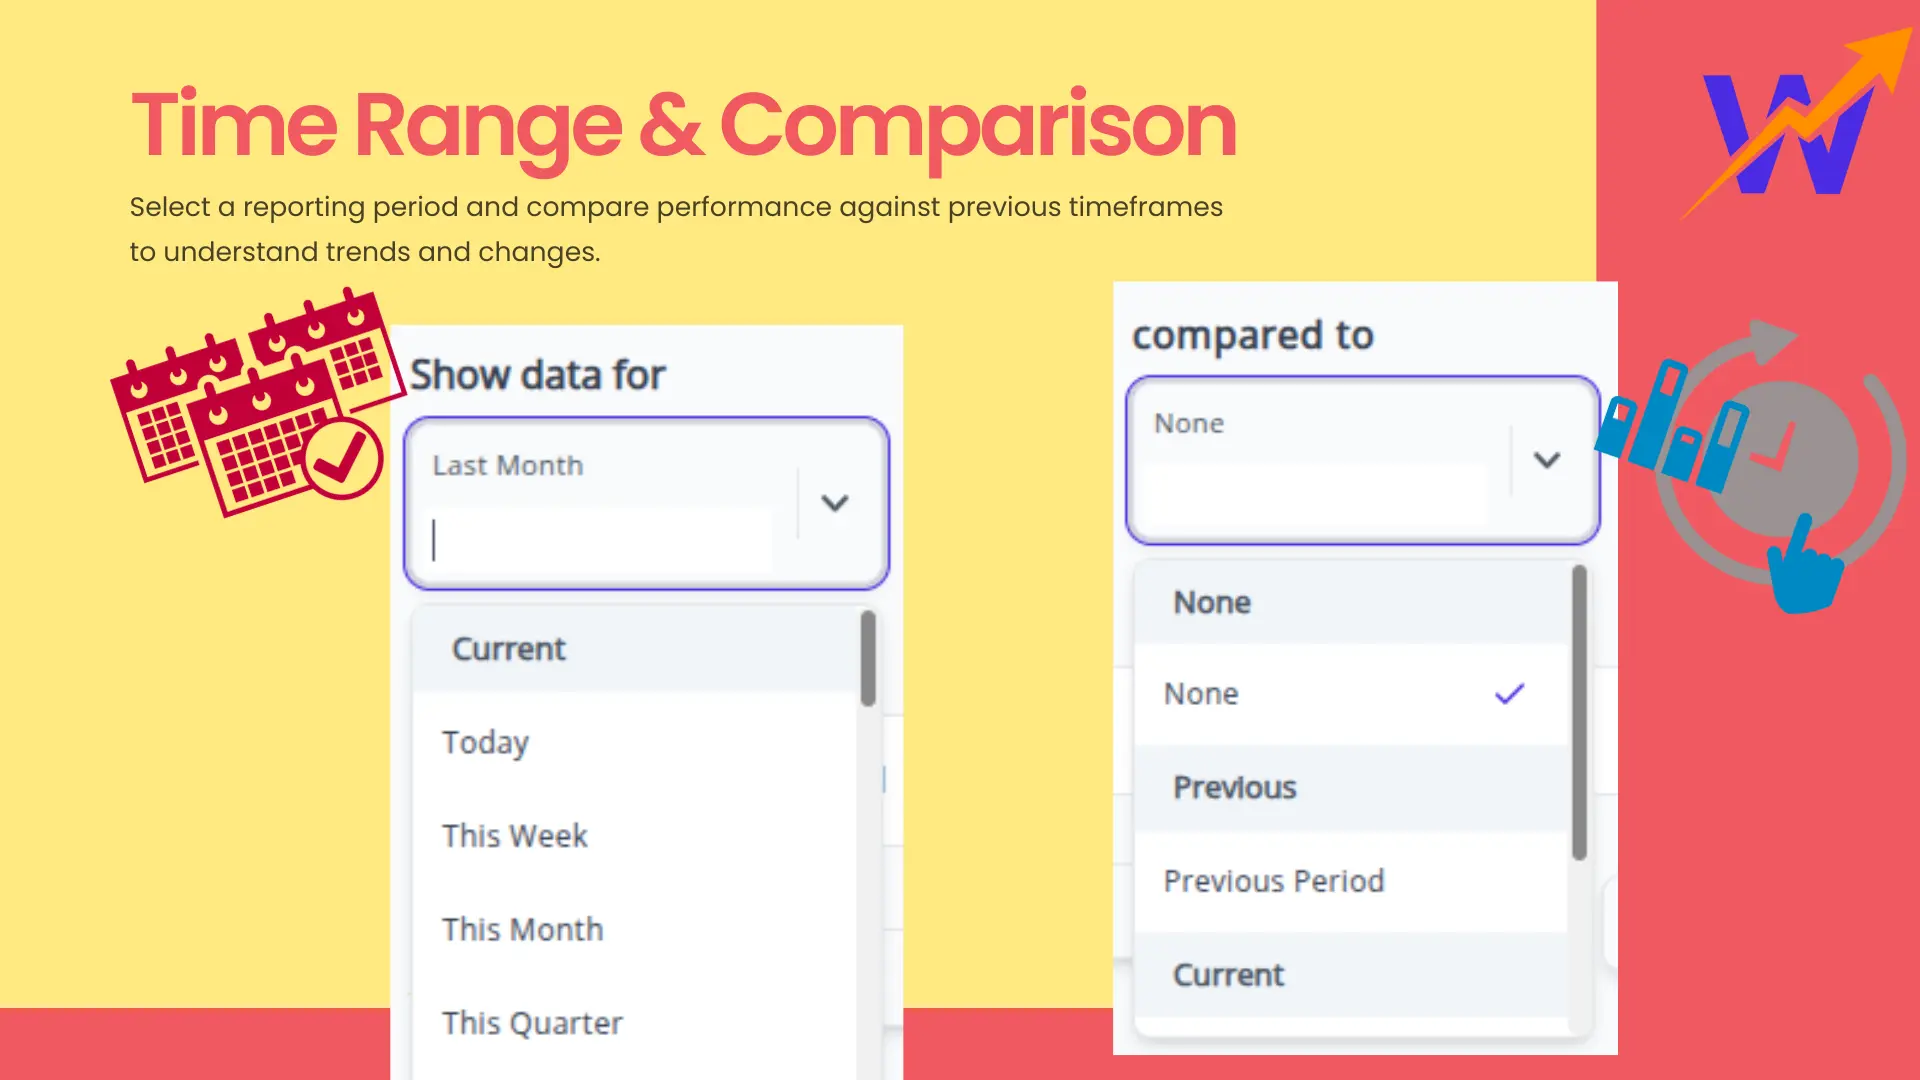This screenshot has width=1920, height=1080.
Task: Click the Previous group header in comparison list
Action: click(1235, 788)
